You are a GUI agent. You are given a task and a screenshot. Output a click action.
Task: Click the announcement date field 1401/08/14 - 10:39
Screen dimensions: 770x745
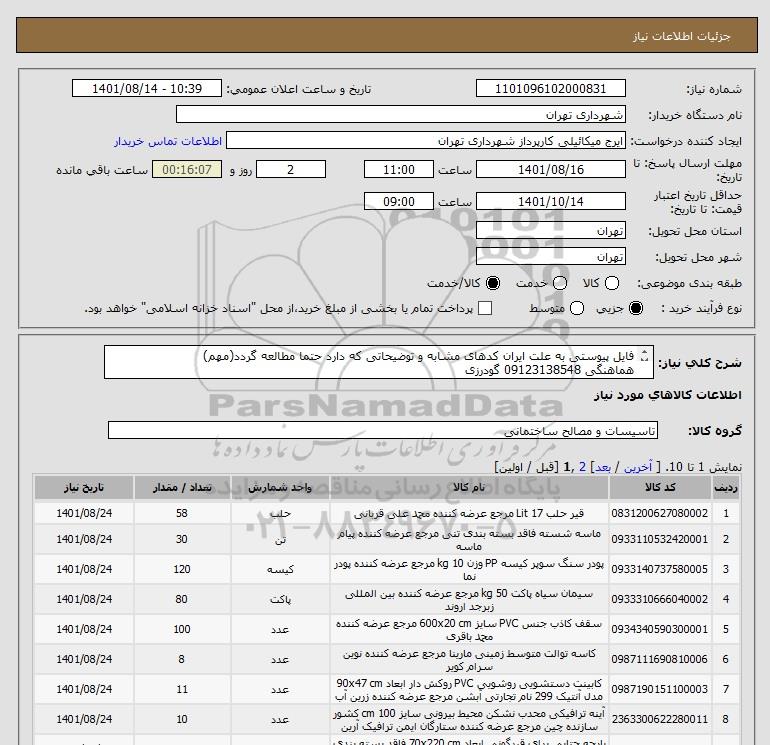click(x=147, y=88)
